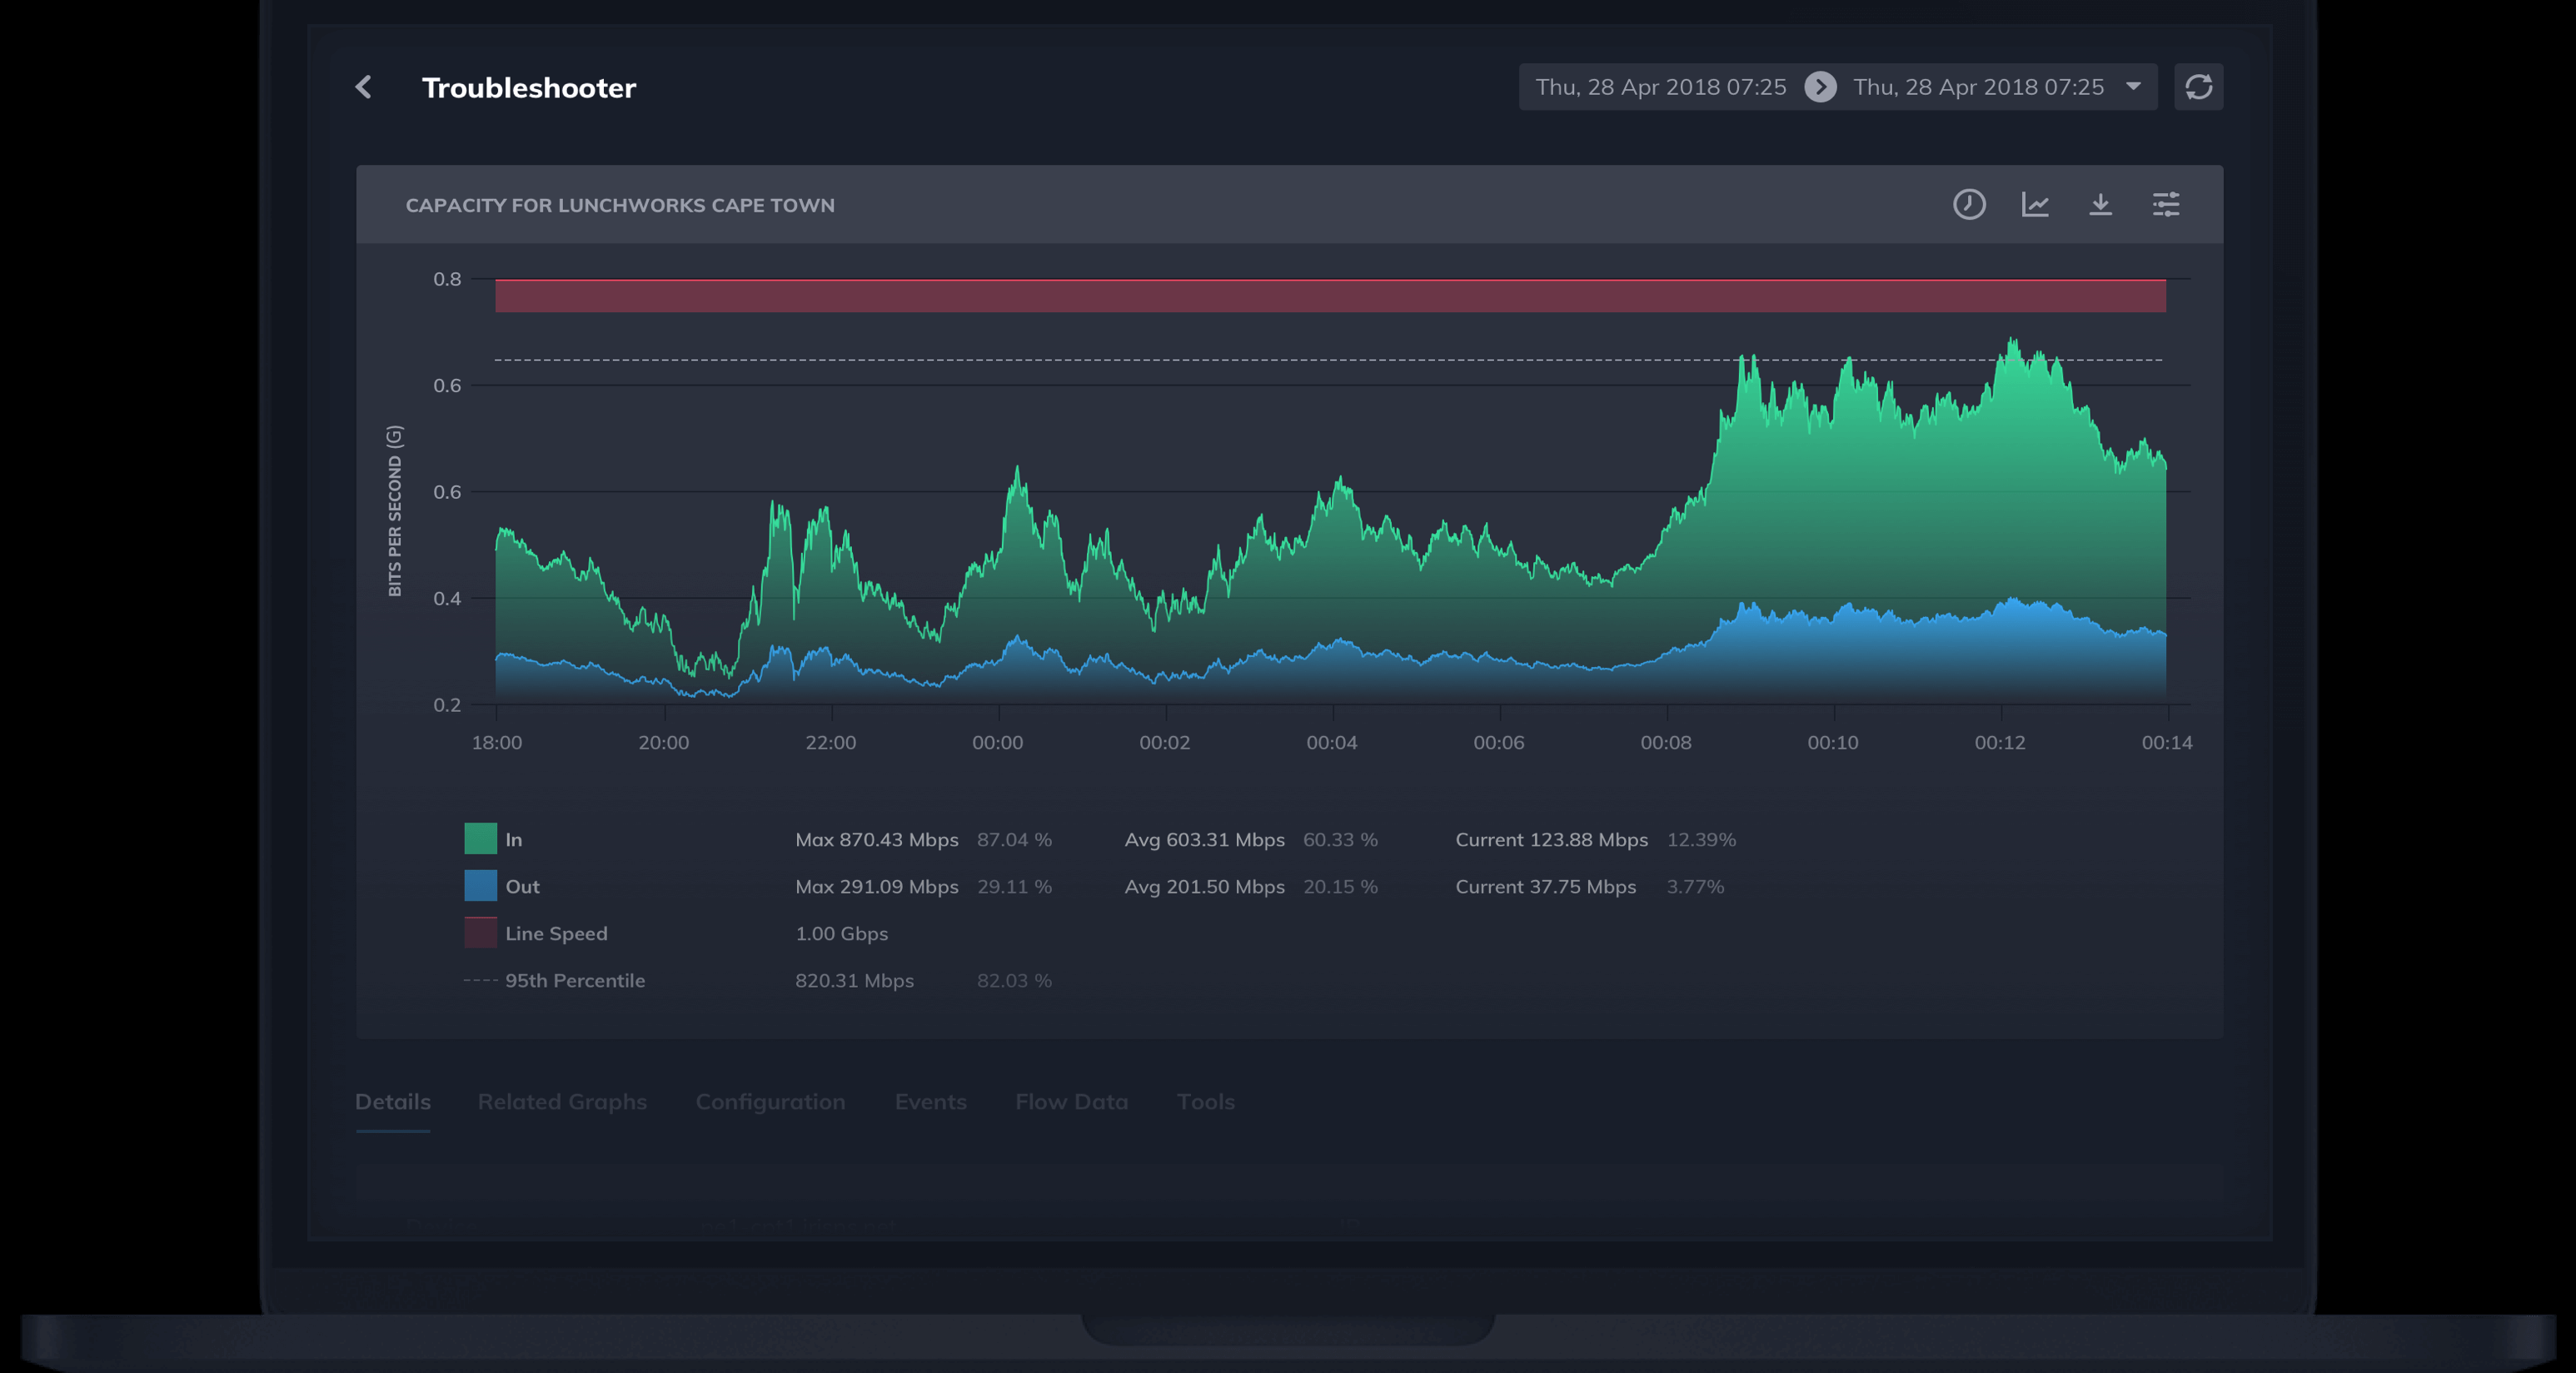The height and width of the screenshot is (1373, 2576).
Task: Select the line chart type icon
Action: pyautogui.click(x=2035, y=205)
